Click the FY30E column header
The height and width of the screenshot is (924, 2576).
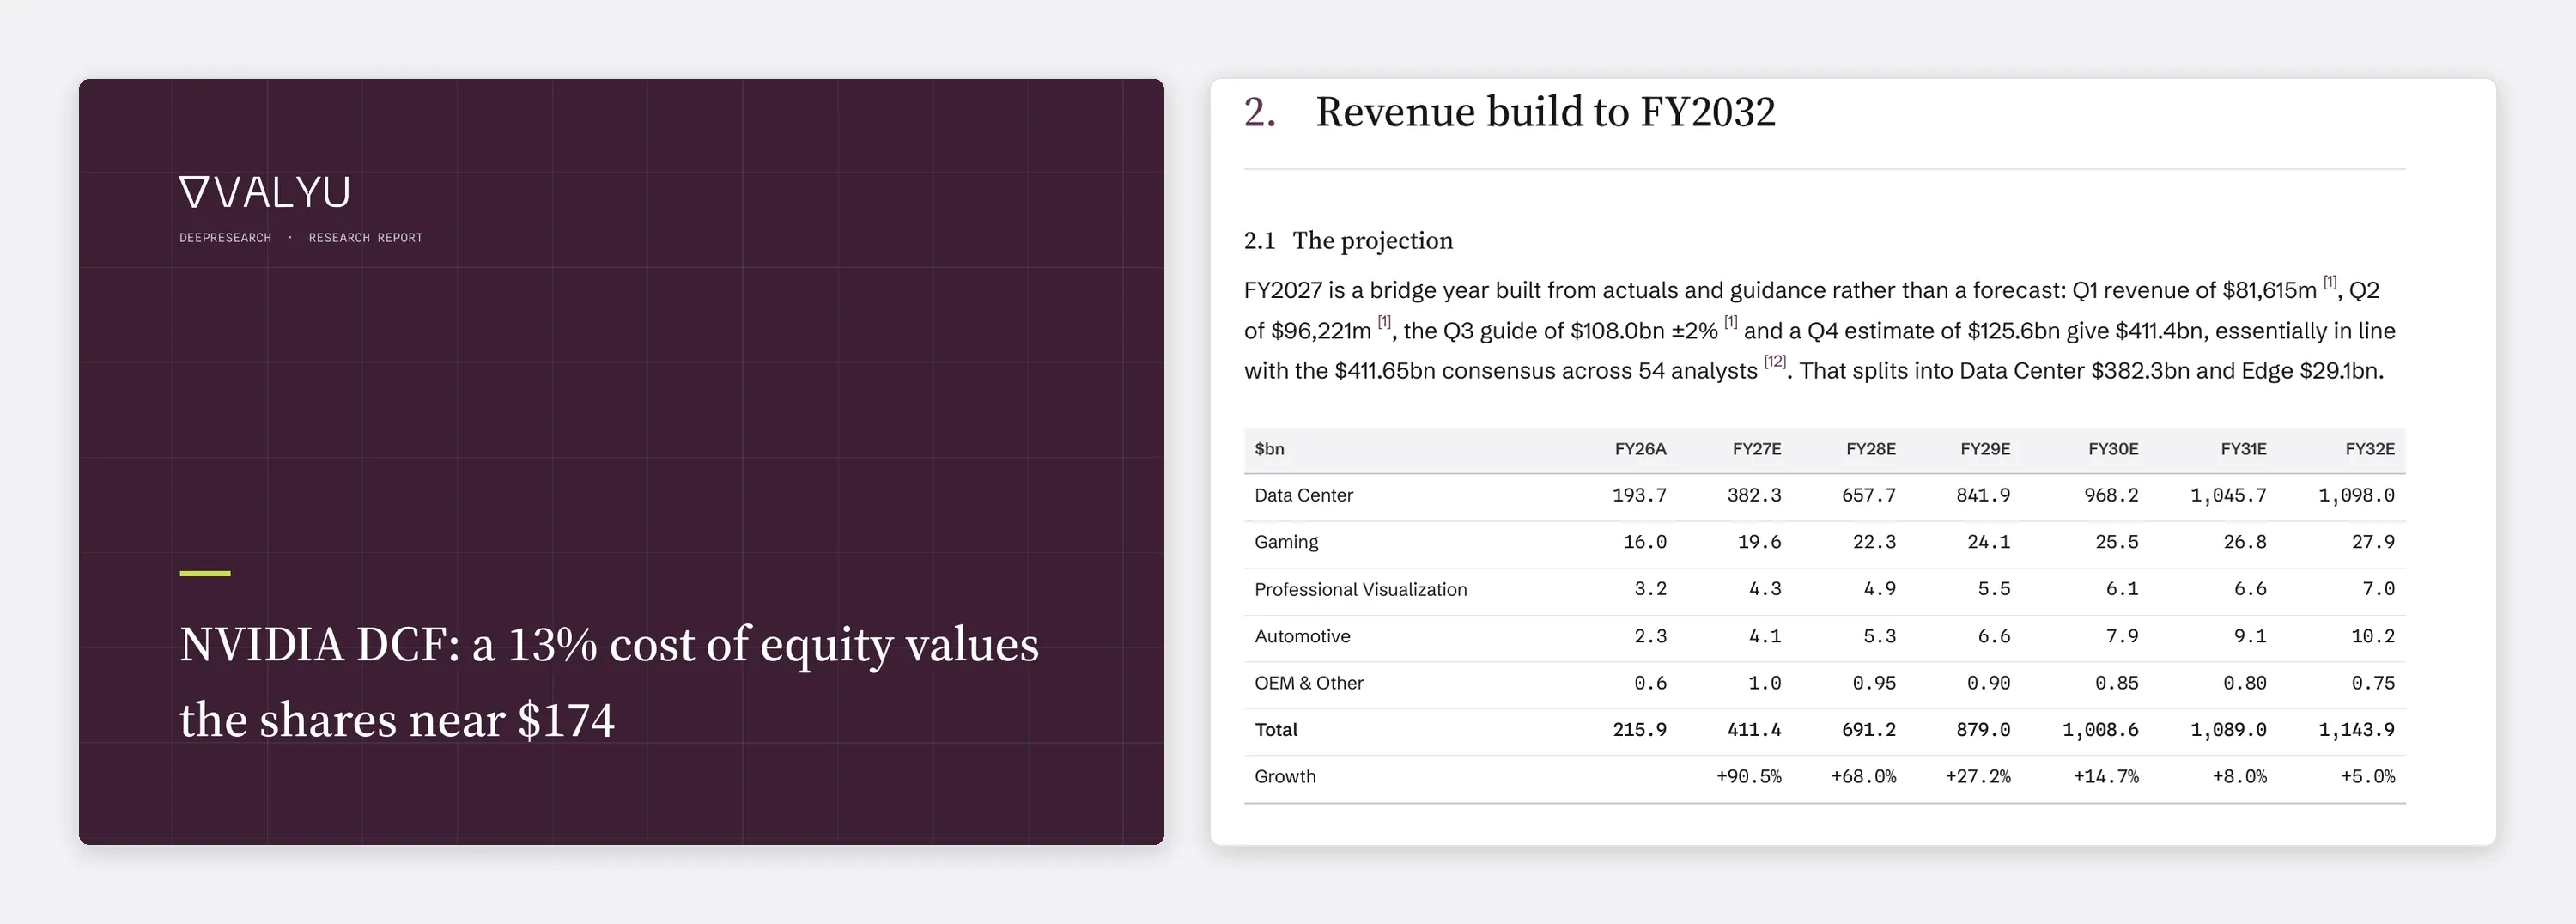(2113, 449)
